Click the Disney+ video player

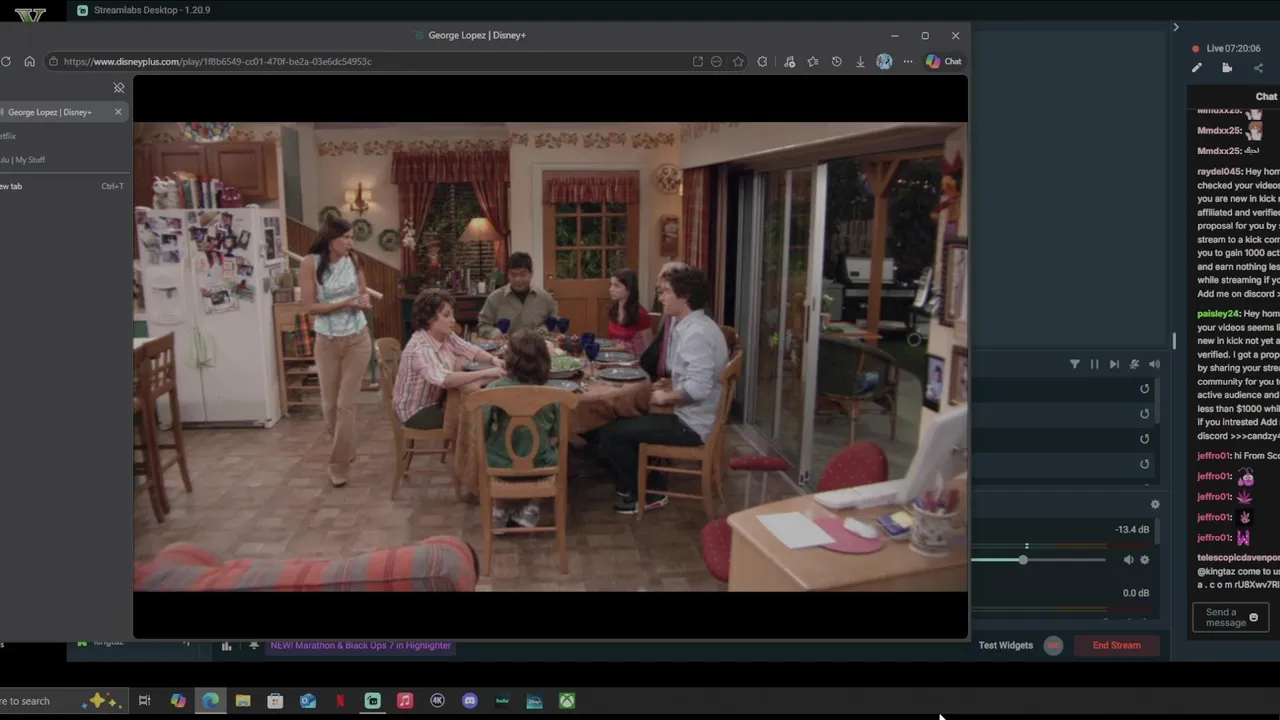550,357
